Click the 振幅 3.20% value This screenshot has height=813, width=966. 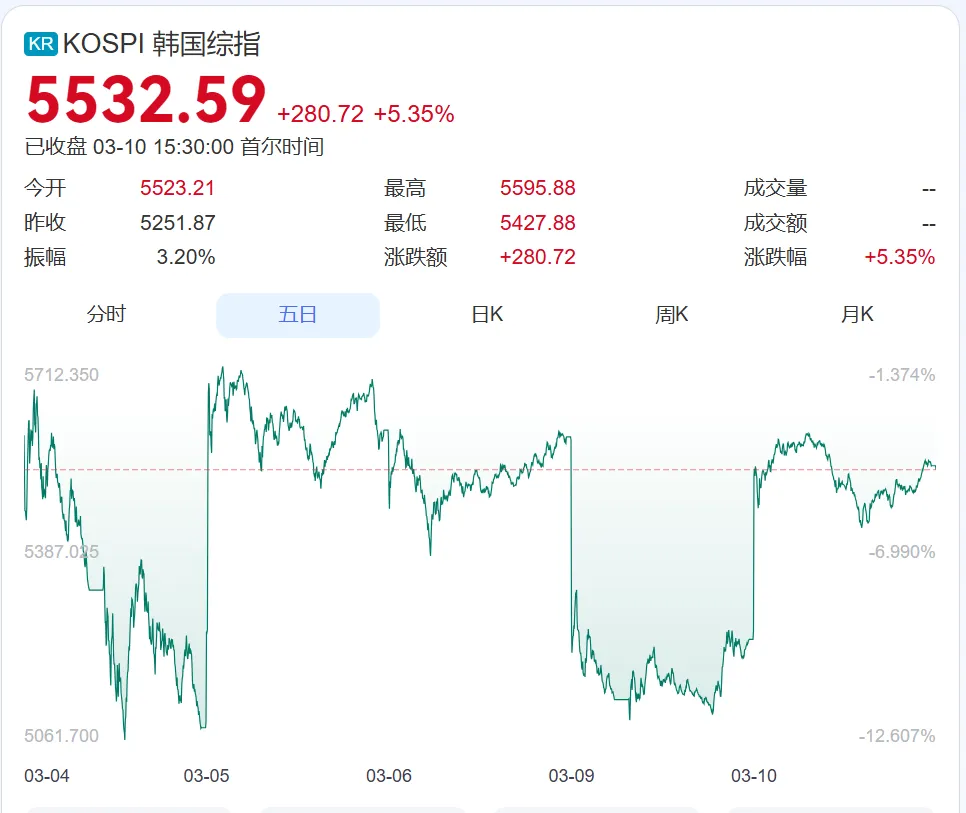click(185, 257)
